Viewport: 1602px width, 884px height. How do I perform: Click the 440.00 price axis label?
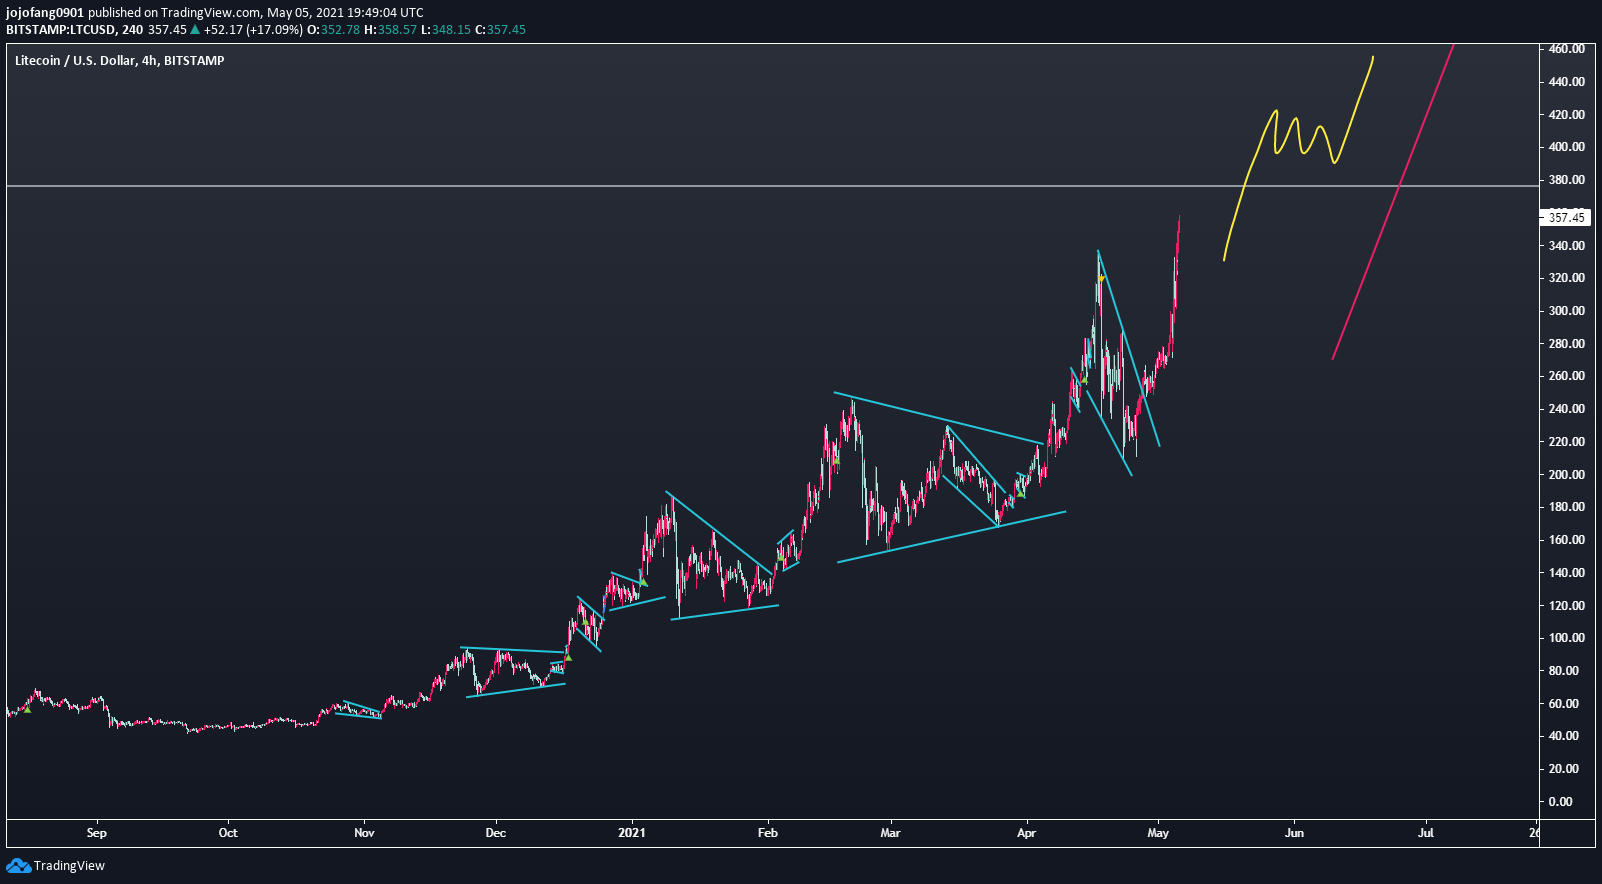tap(1566, 82)
